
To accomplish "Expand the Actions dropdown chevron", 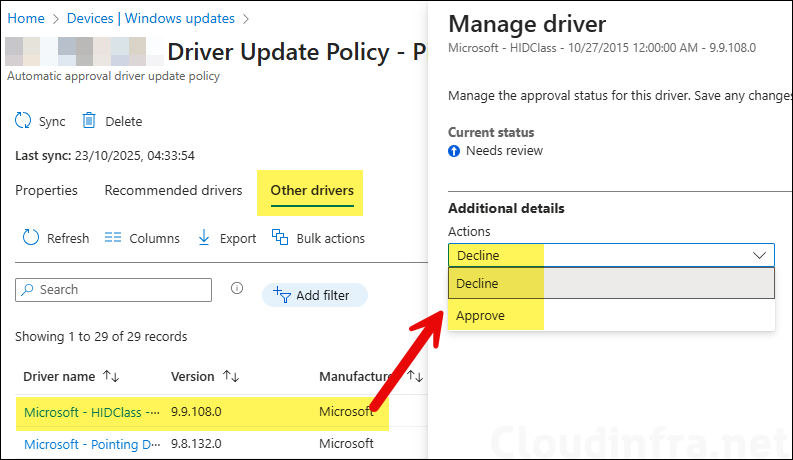I will point(759,255).
